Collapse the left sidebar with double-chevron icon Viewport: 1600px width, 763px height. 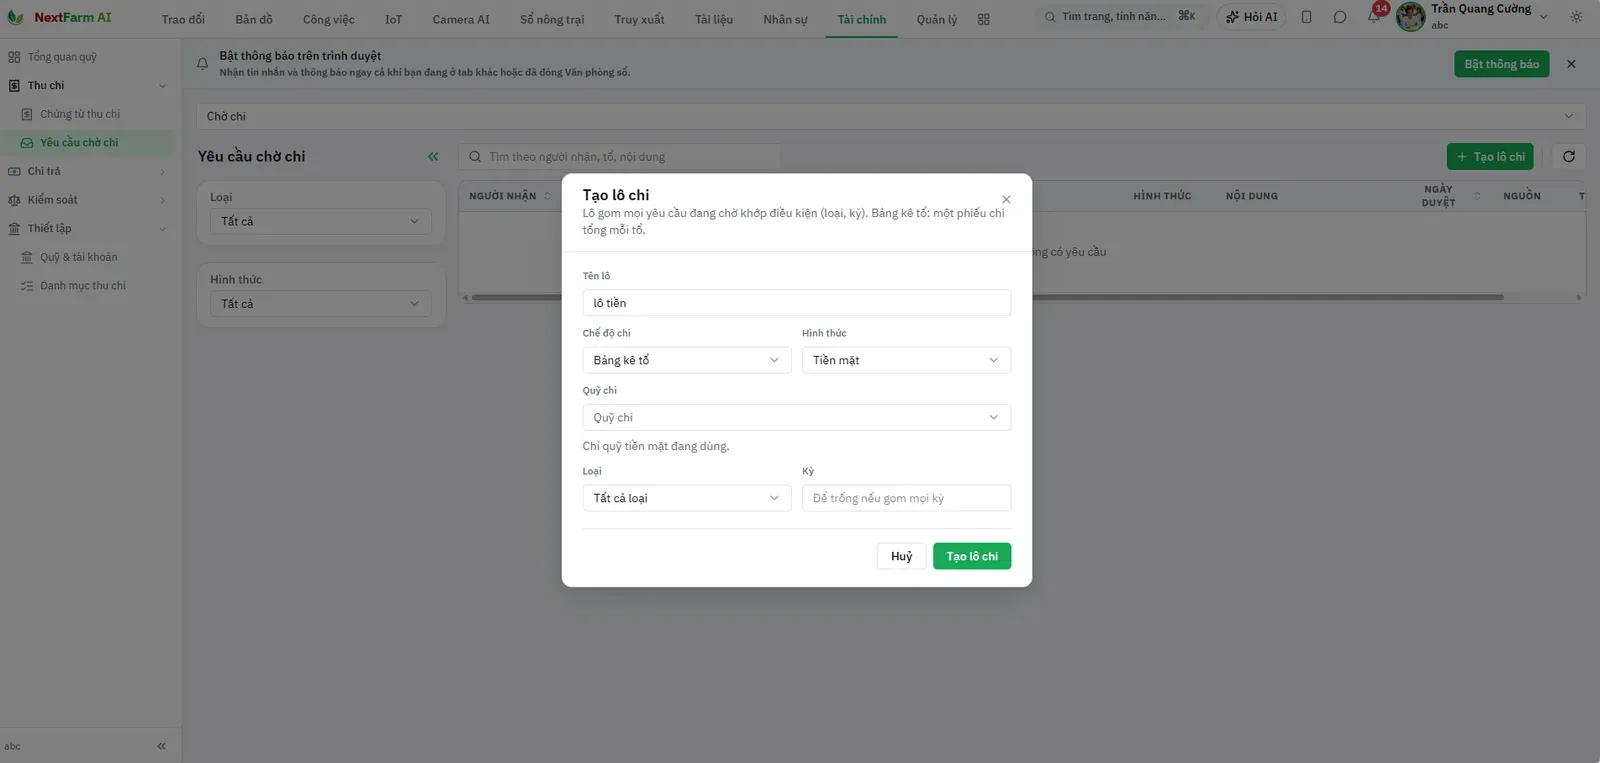point(161,746)
